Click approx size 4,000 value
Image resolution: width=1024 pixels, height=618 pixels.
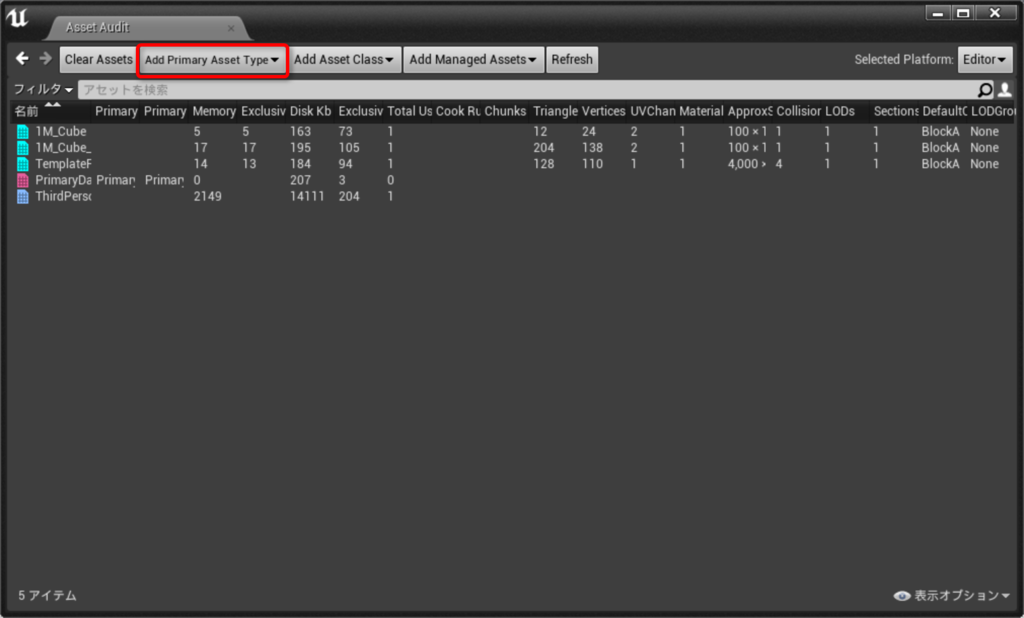(747, 164)
